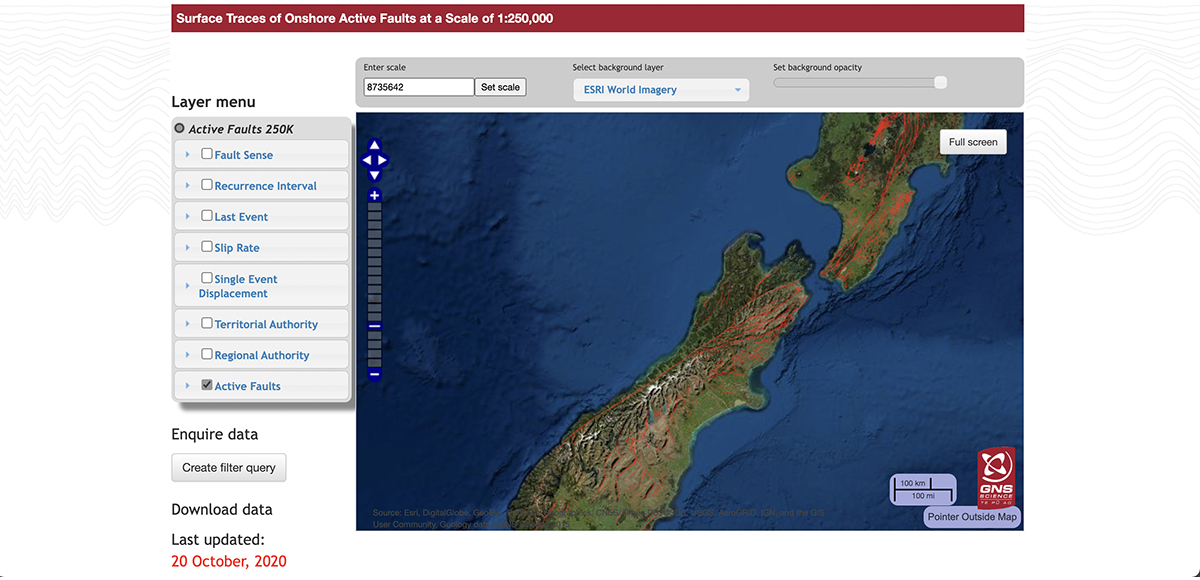The image size is (1200, 580).
Task: Click the Active Faults 250K layer bullet
Action: point(180,128)
